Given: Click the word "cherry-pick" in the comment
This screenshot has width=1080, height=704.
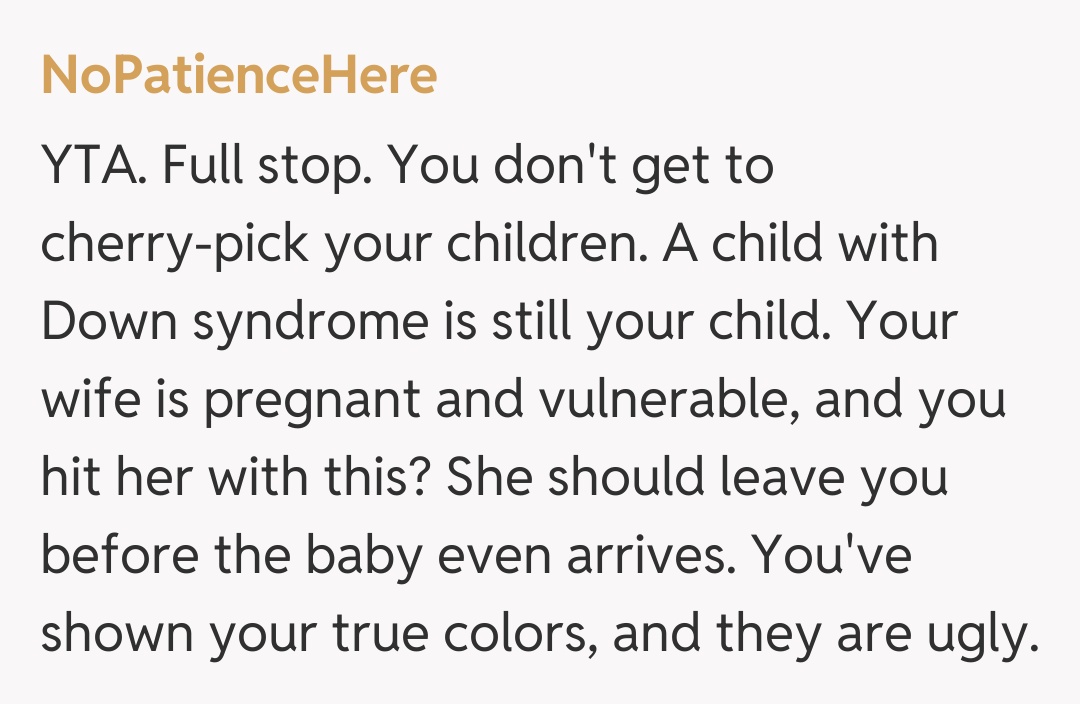Looking at the screenshot, I should (174, 245).
